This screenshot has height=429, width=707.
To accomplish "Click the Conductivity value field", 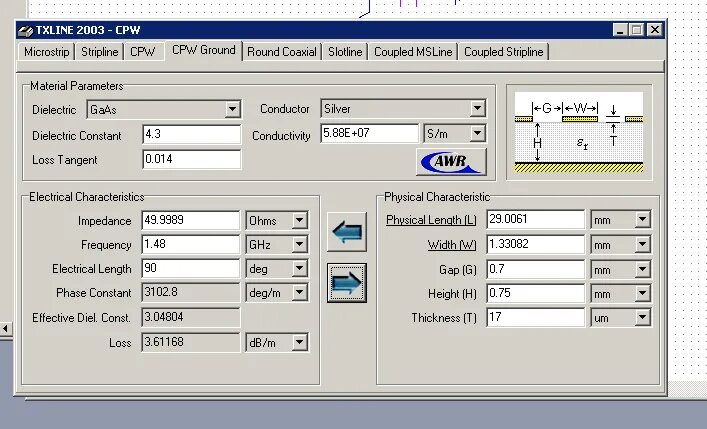I will 370,133.
